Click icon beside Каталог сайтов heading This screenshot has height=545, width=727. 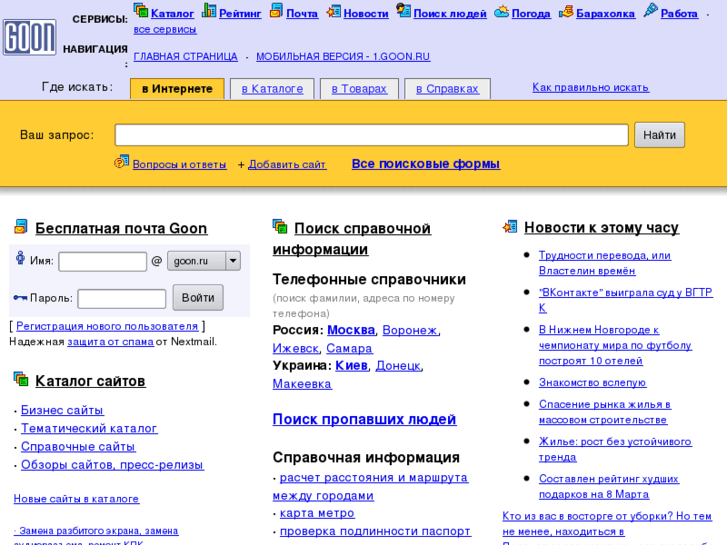tap(21, 379)
